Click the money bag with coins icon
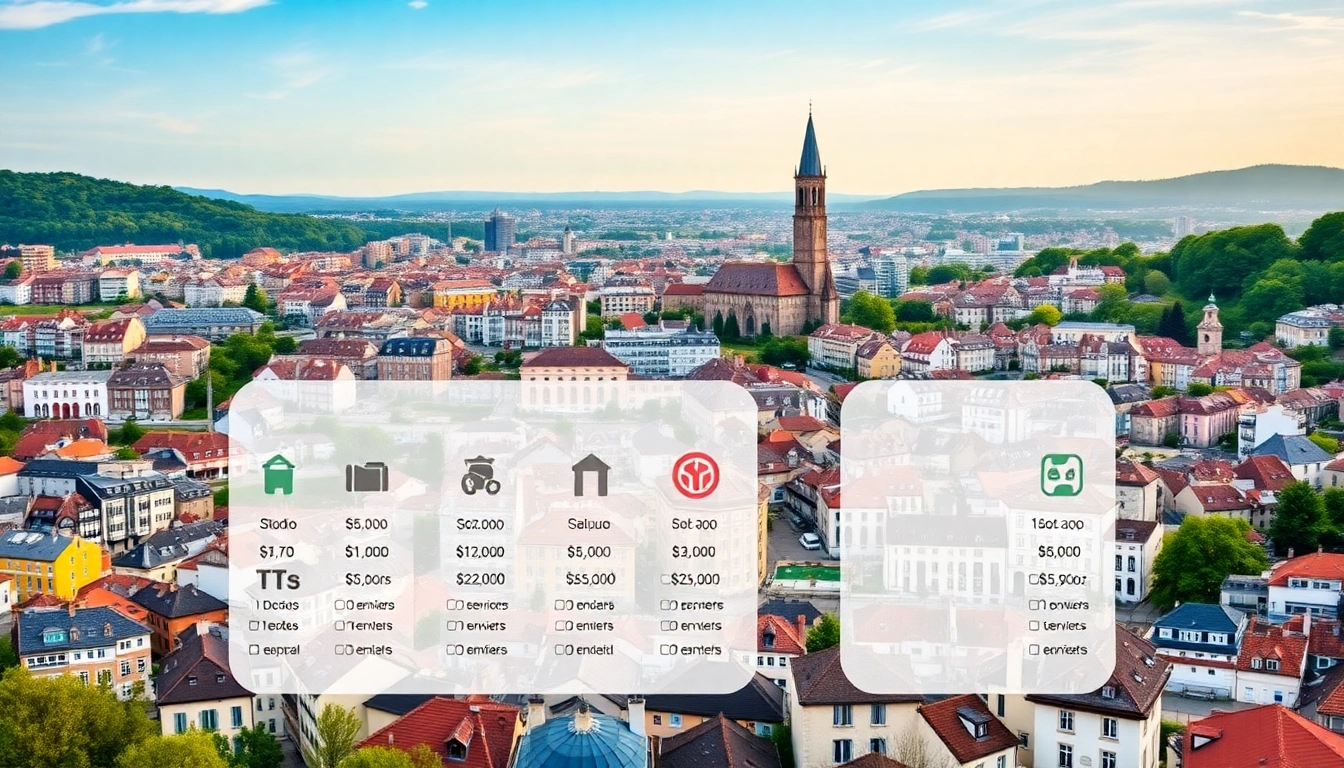Screen dimensions: 1344x768 480,476
